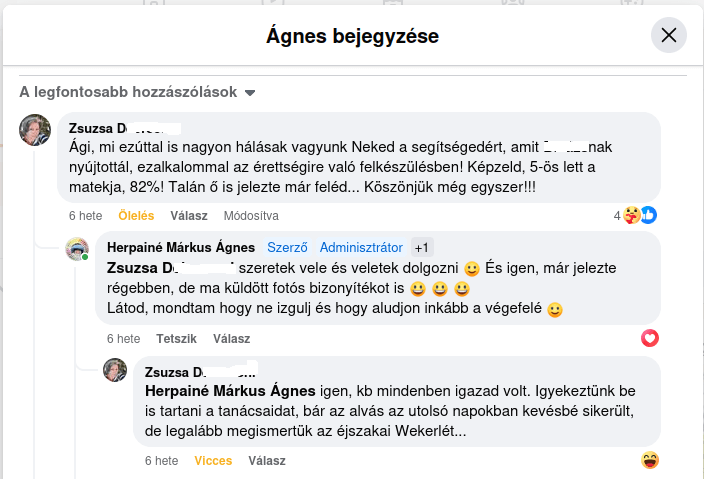This screenshot has width=704, height=479.
Task: Open the blue like reaction icon
Action: [649, 214]
